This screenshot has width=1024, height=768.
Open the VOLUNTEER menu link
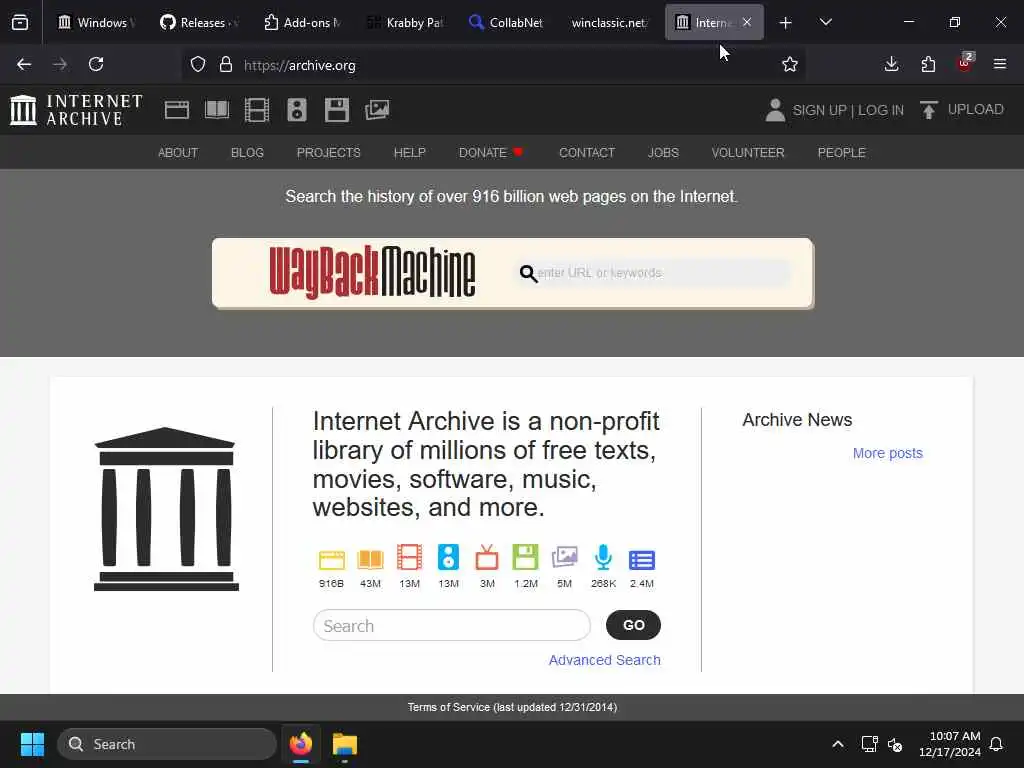(x=748, y=153)
